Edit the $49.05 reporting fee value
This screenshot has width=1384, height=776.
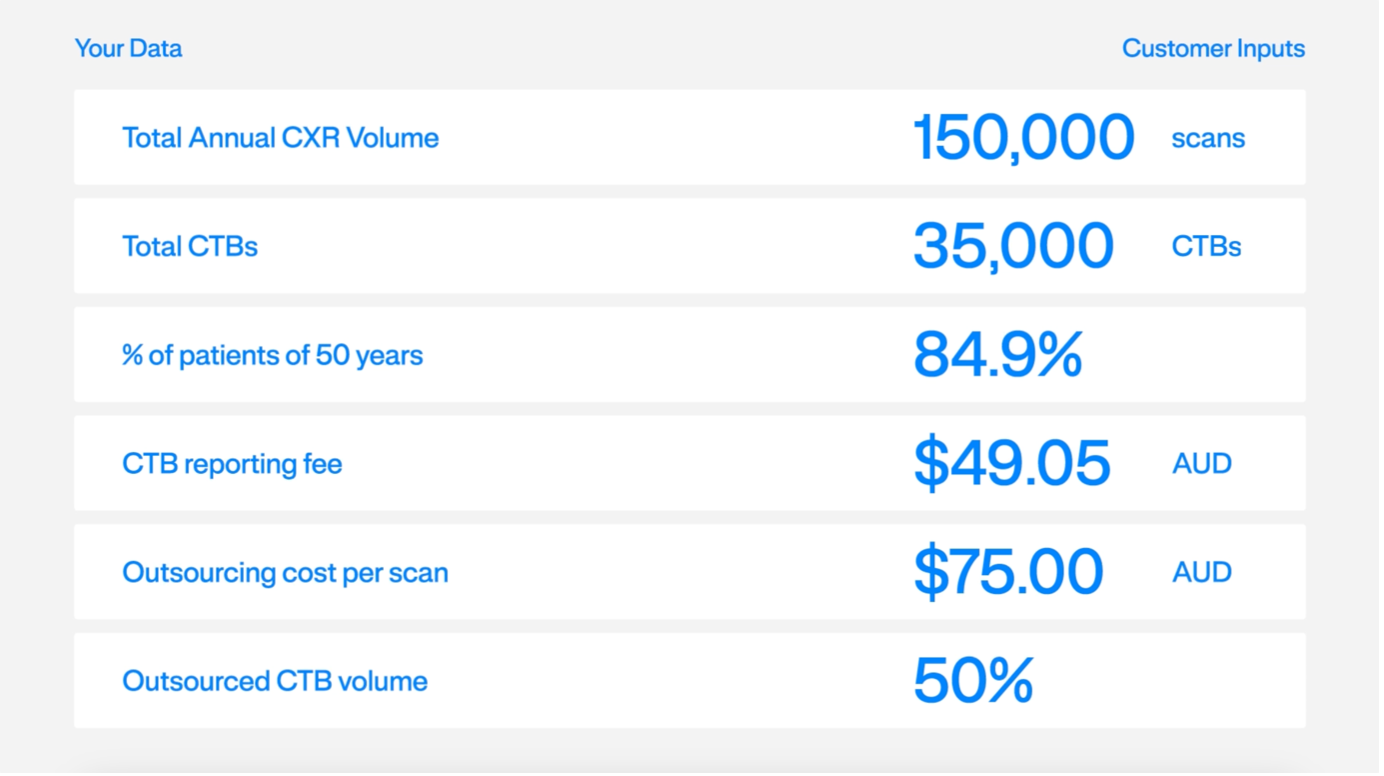pos(1011,463)
